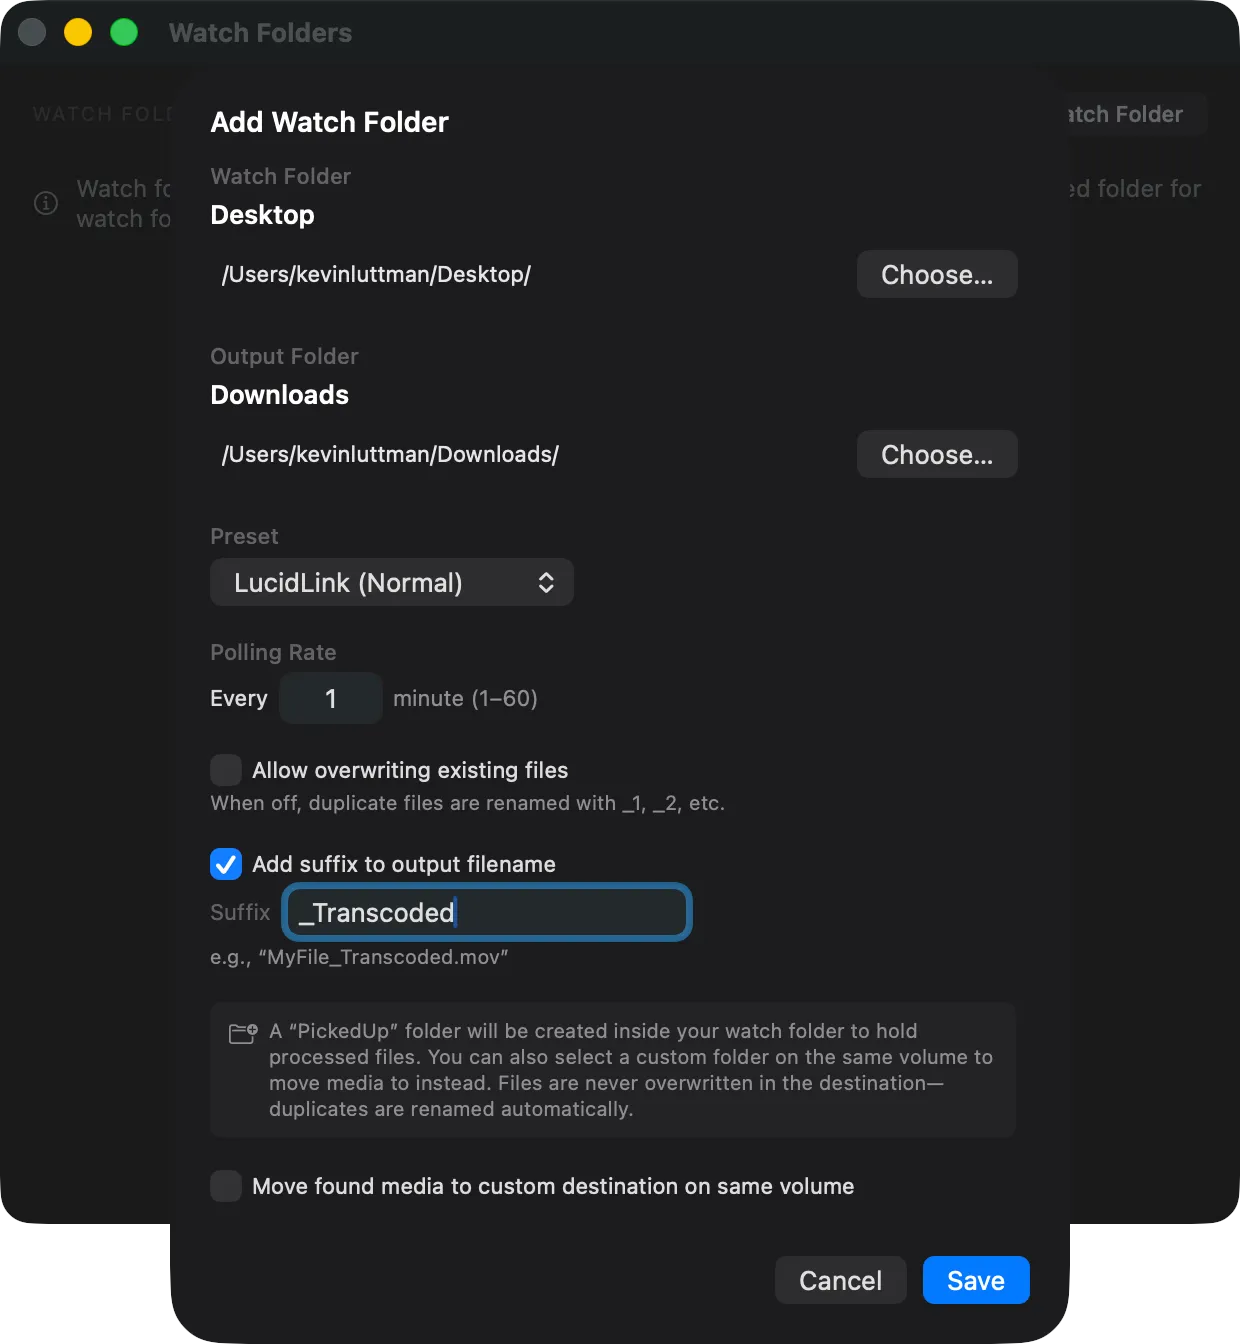Edit the _Transcoded suffix text field
The height and width of the screenshot is (1344, 1240).
(486, 912)
